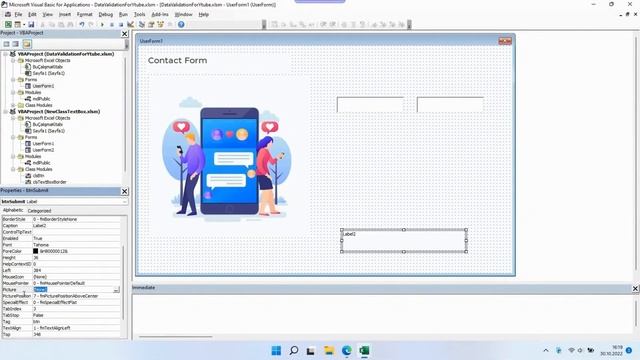Open the Project Explorer toolbar icon
The height and width of the screenshot is (360, 640).
[142, 24]
